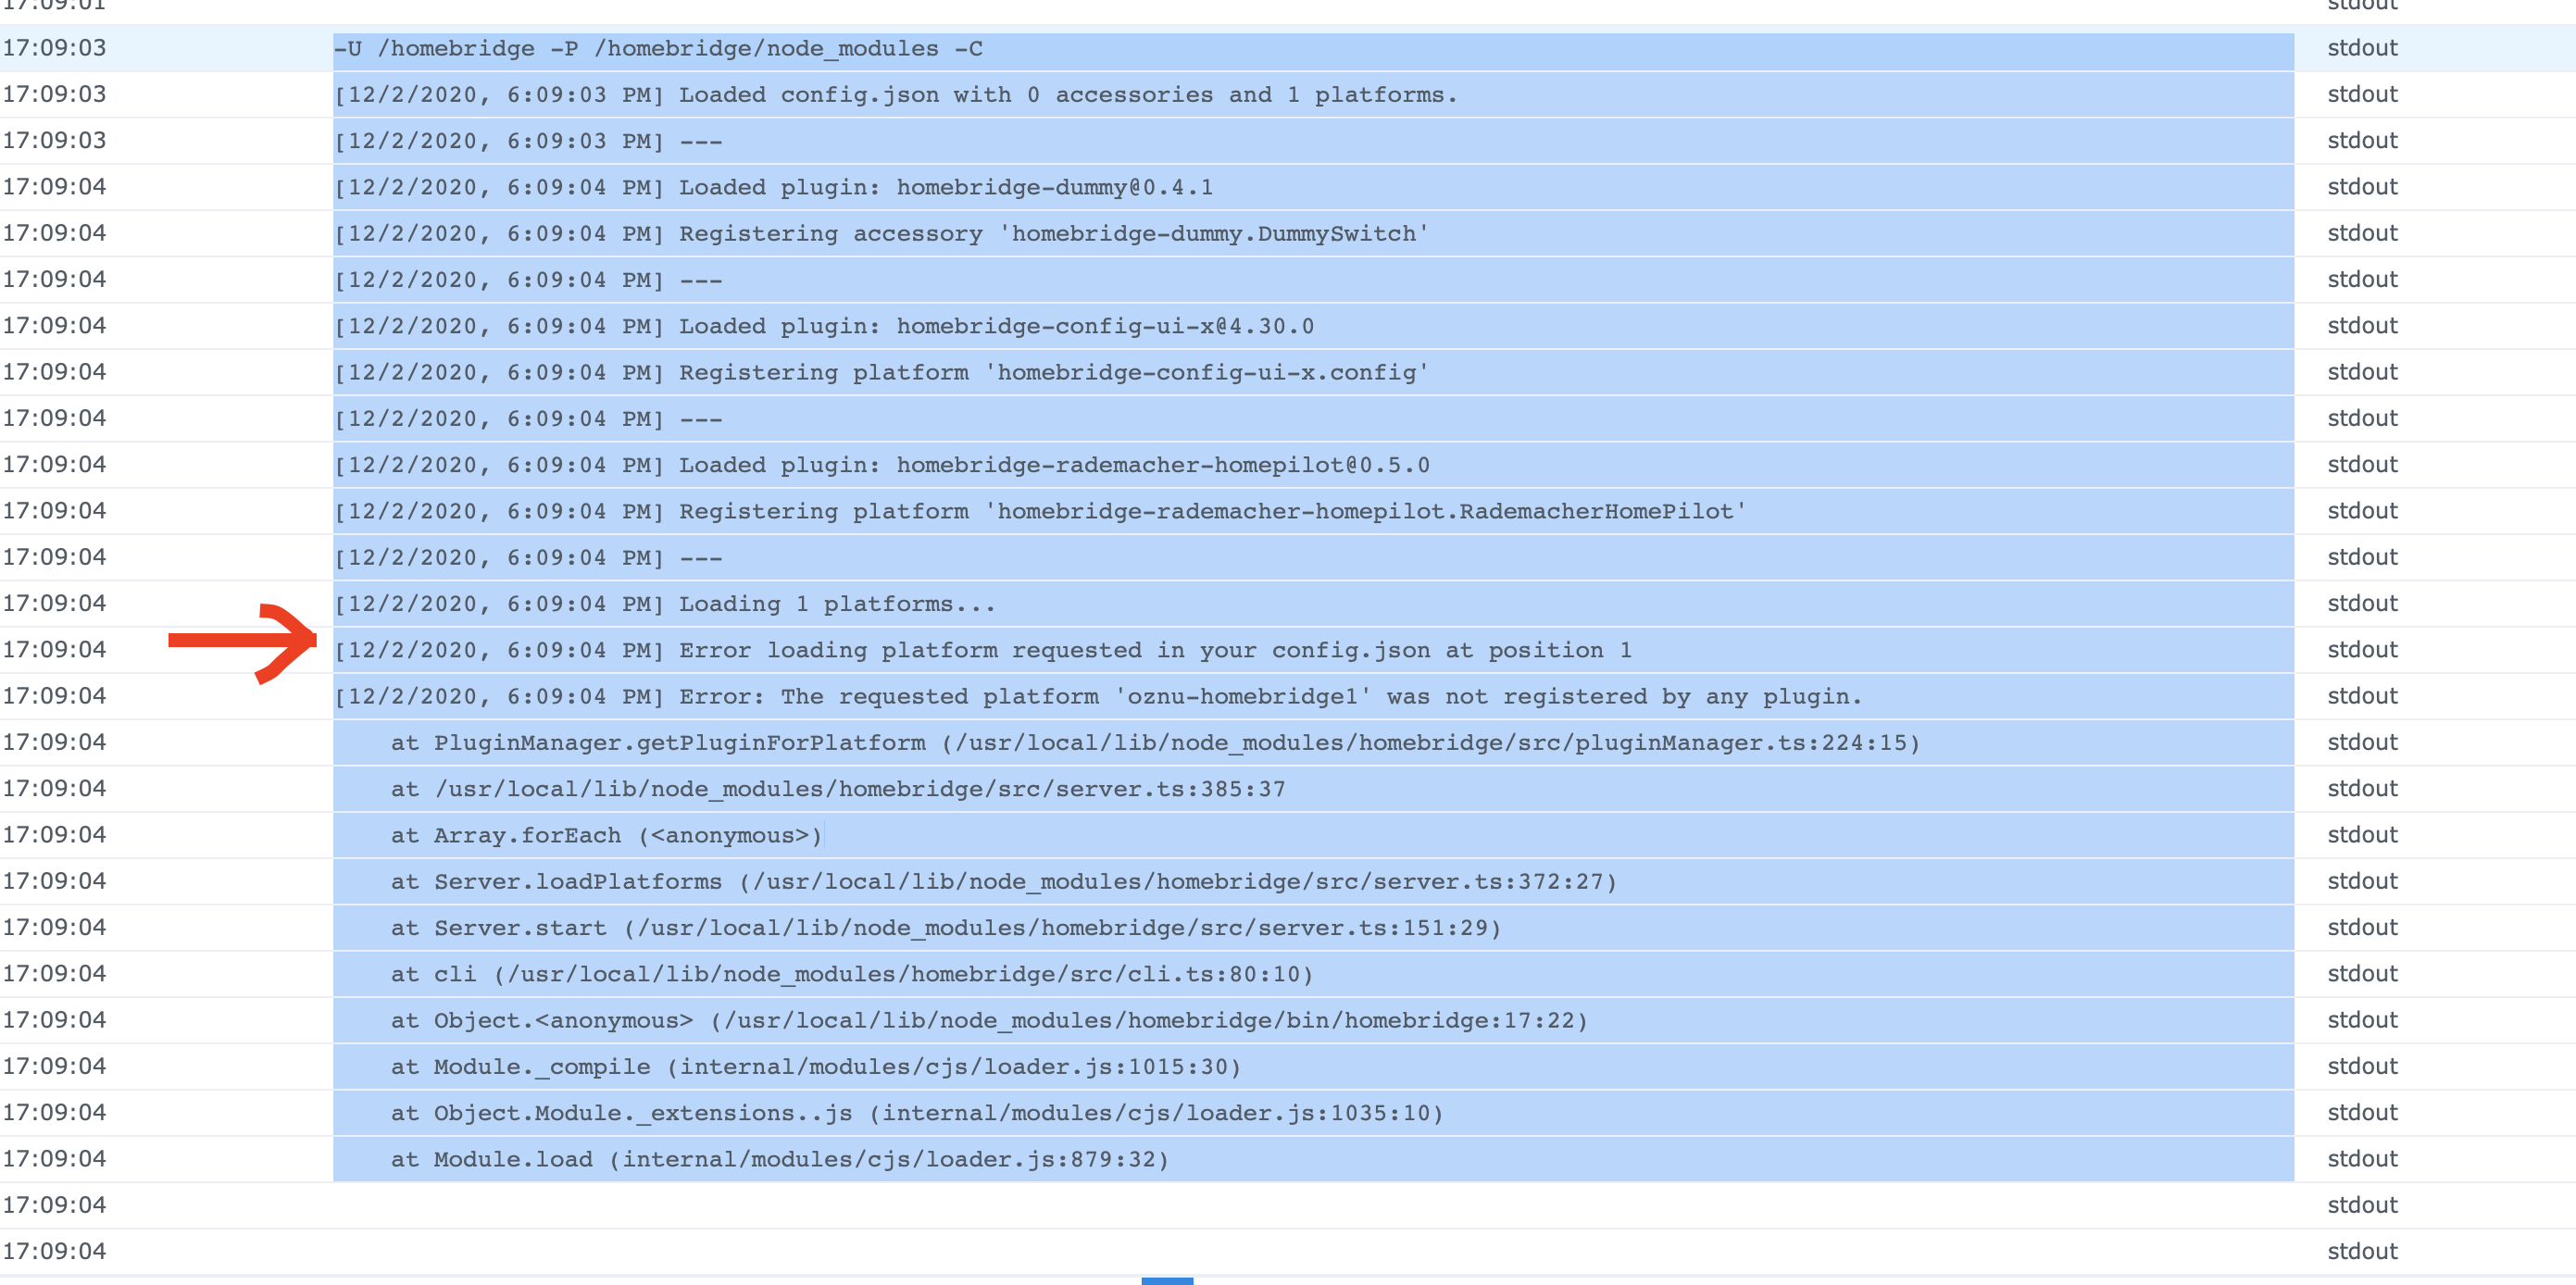Click the blue button at bottom center
The width and height of the screenshot is (2576, 1285).
(x=1167, y=1280)
